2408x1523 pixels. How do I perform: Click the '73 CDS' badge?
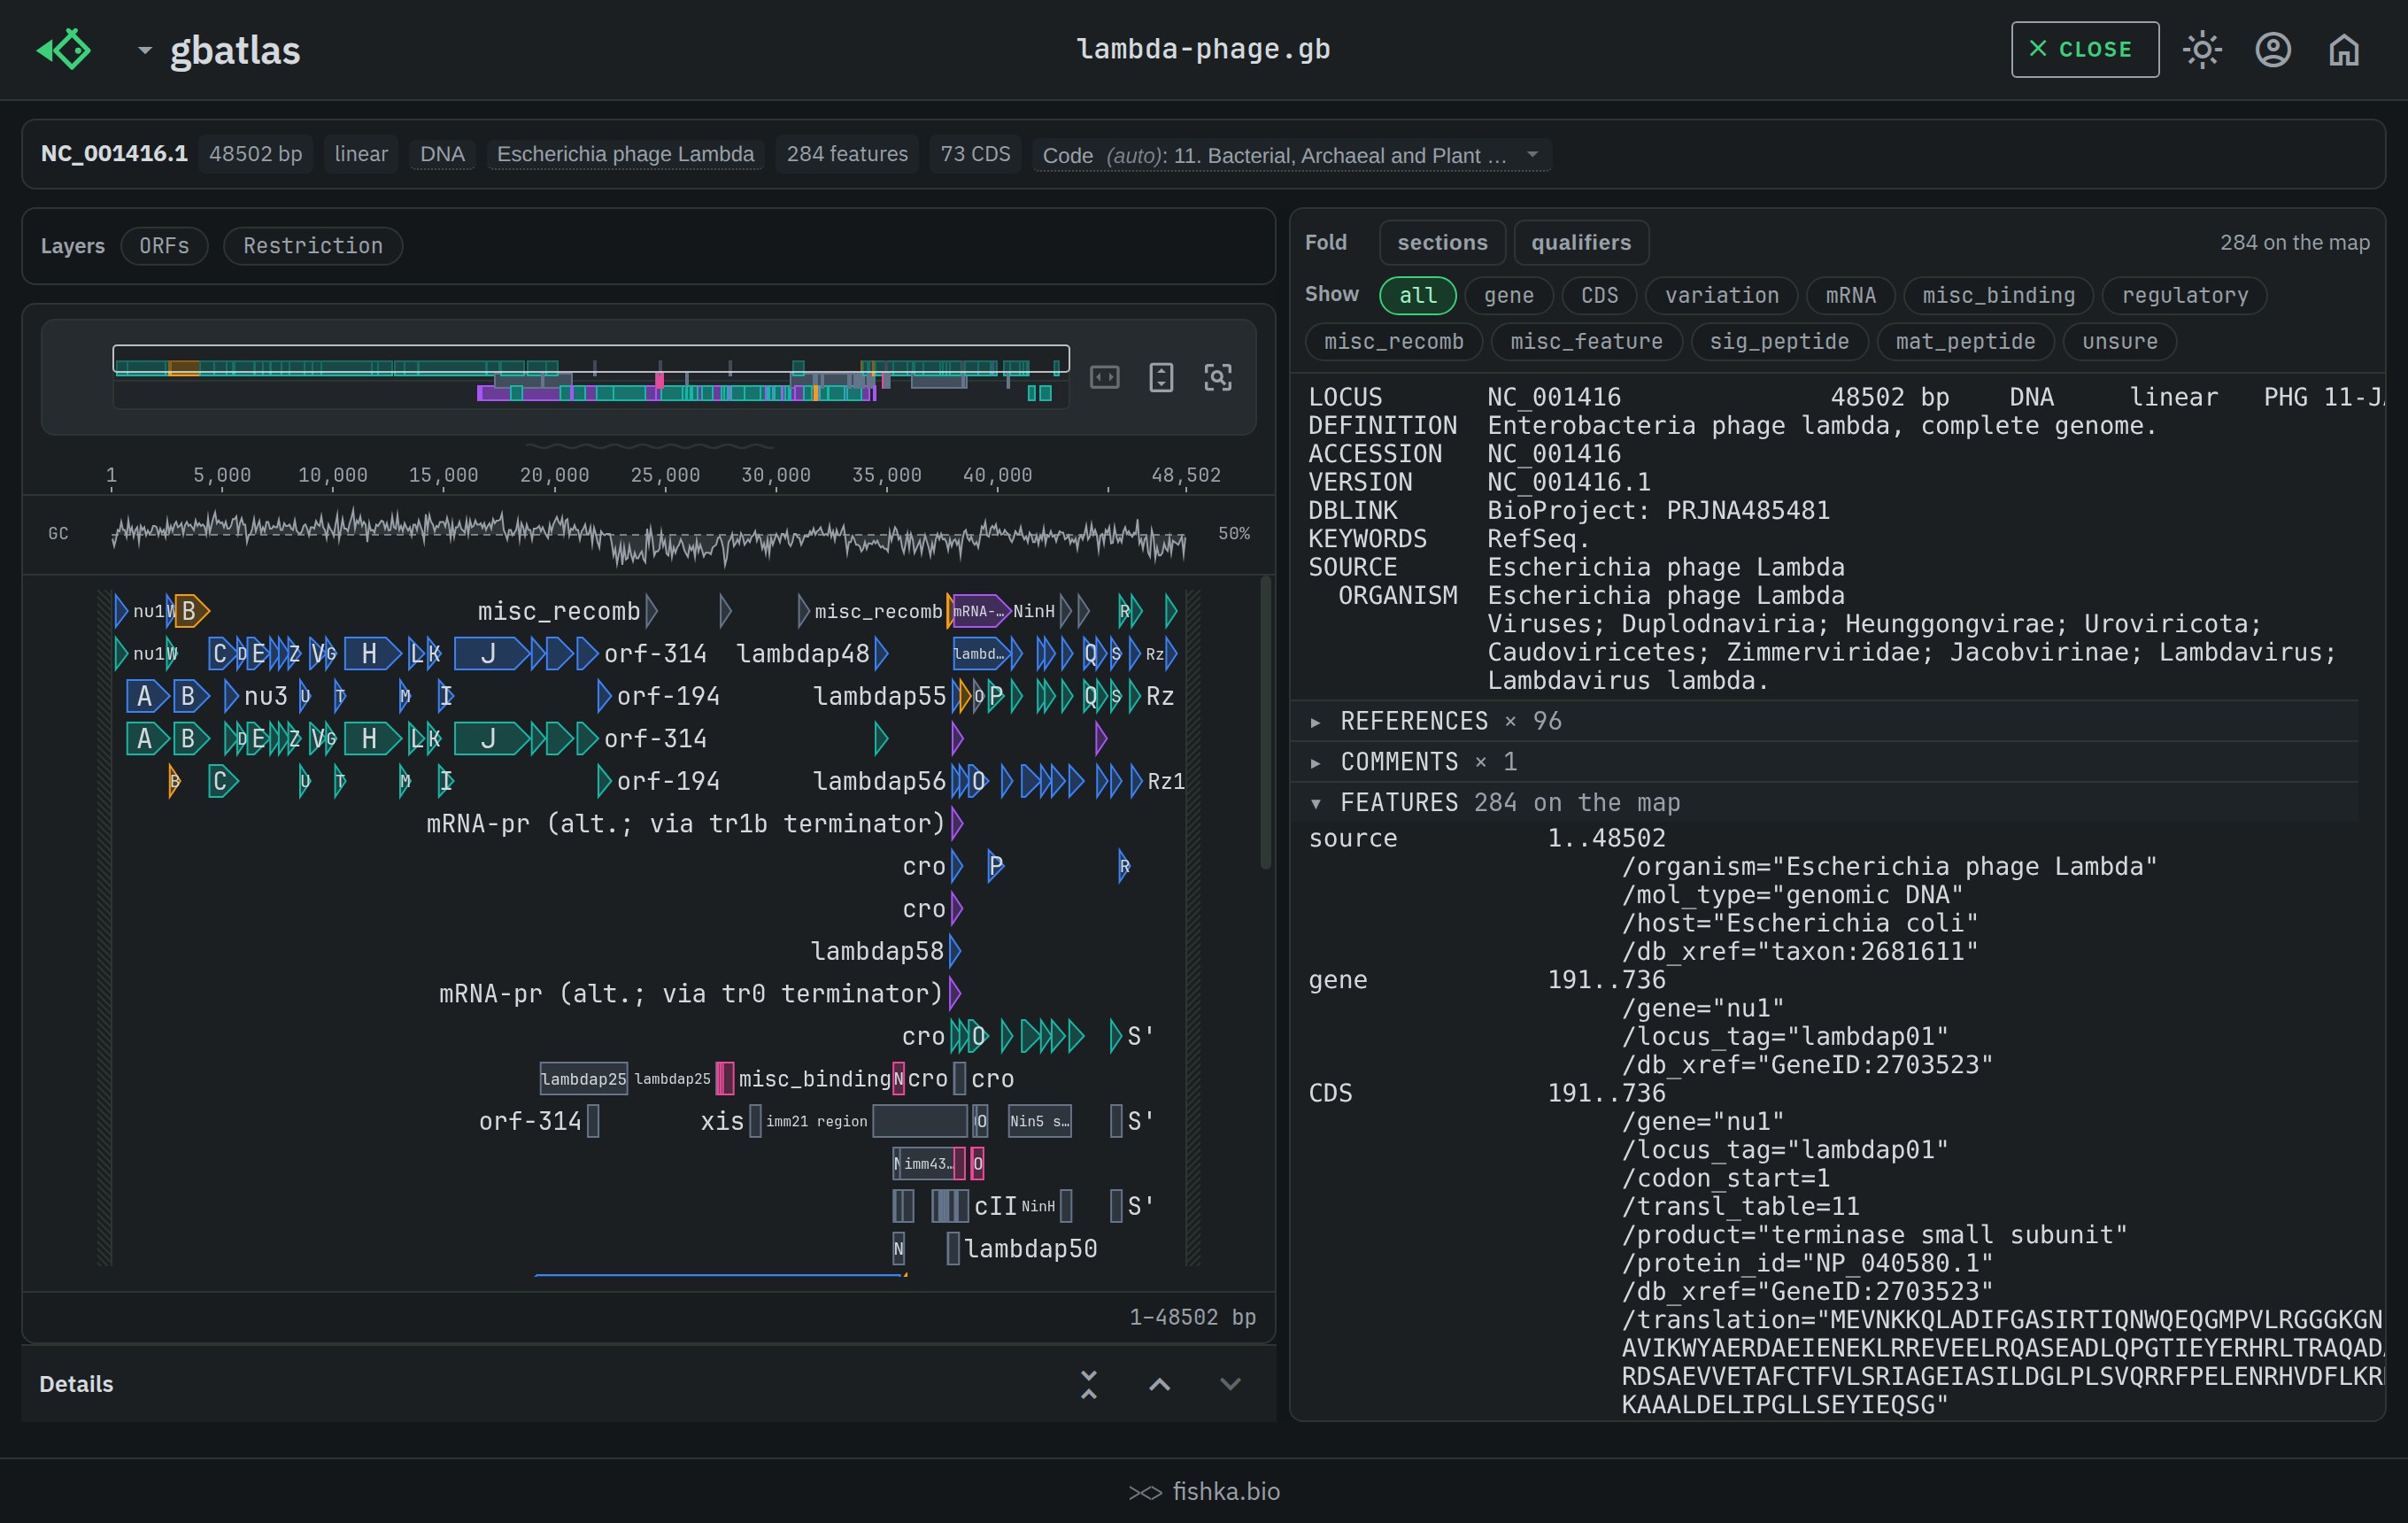pyautogui.click(x=975, y=154)
